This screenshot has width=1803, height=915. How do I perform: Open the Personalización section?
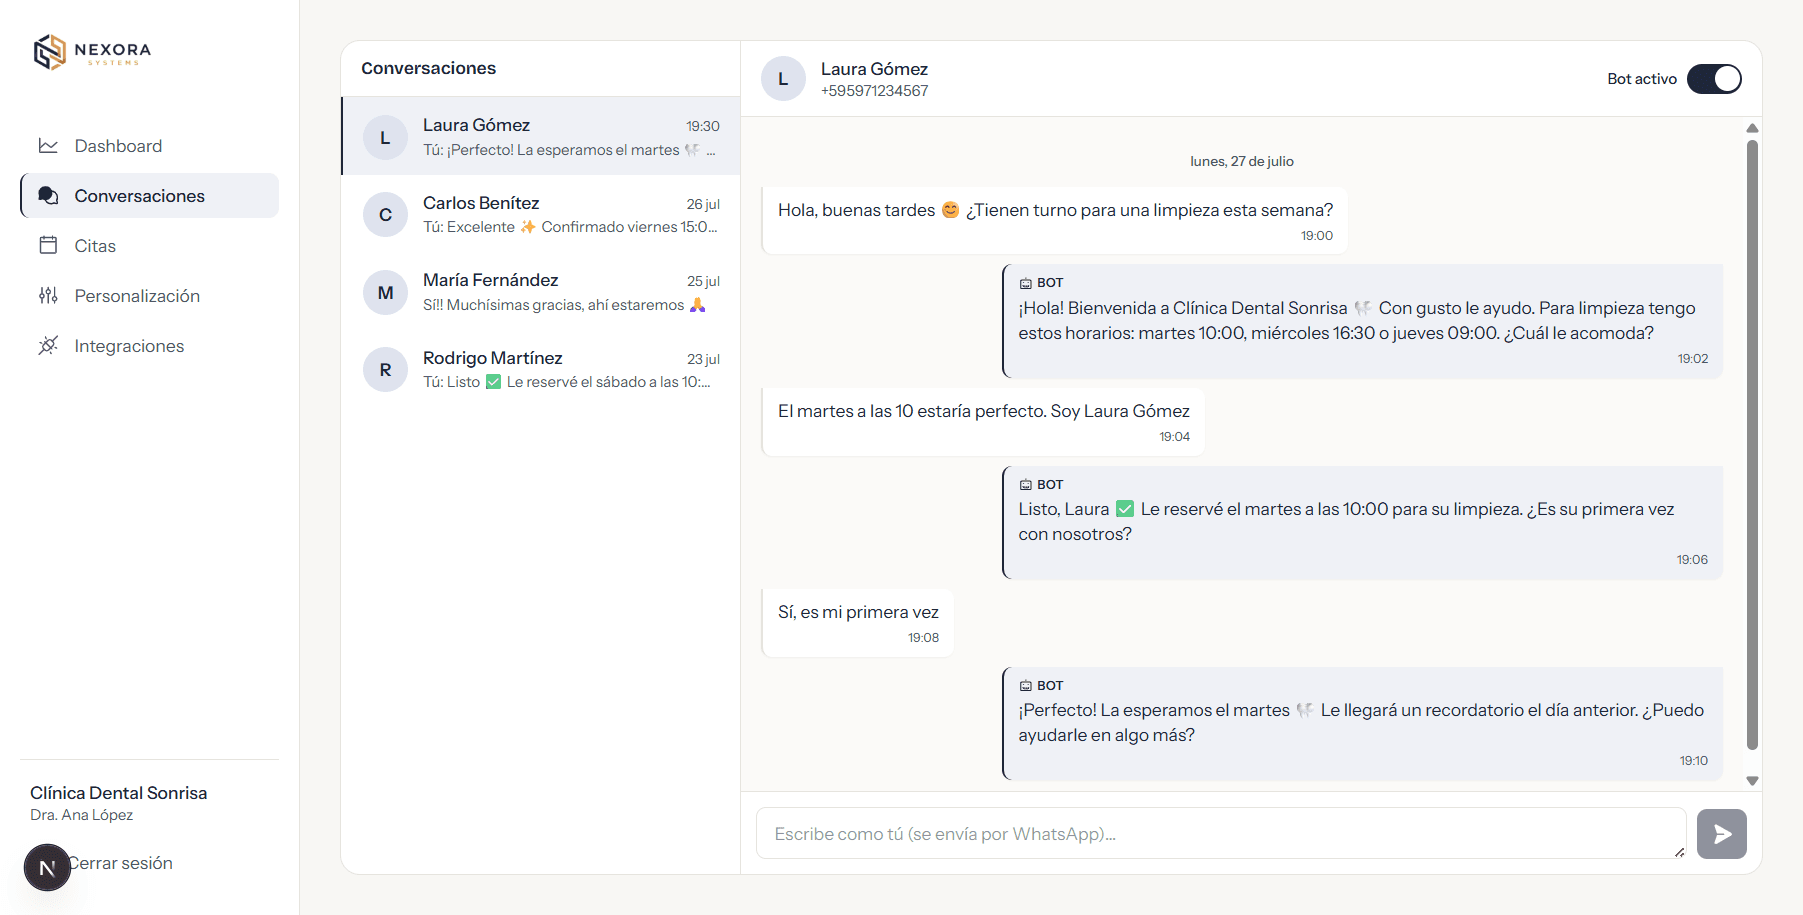(x=149, y=296)
